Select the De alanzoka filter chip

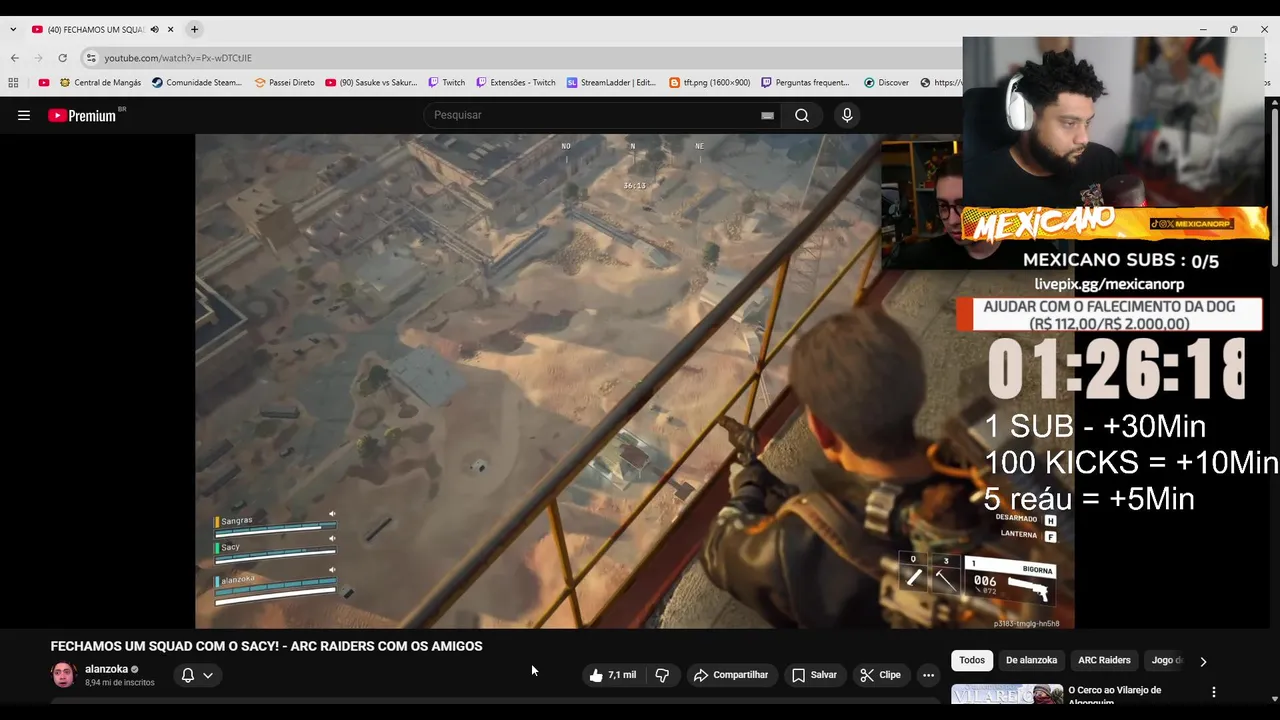coord(1031,660)
